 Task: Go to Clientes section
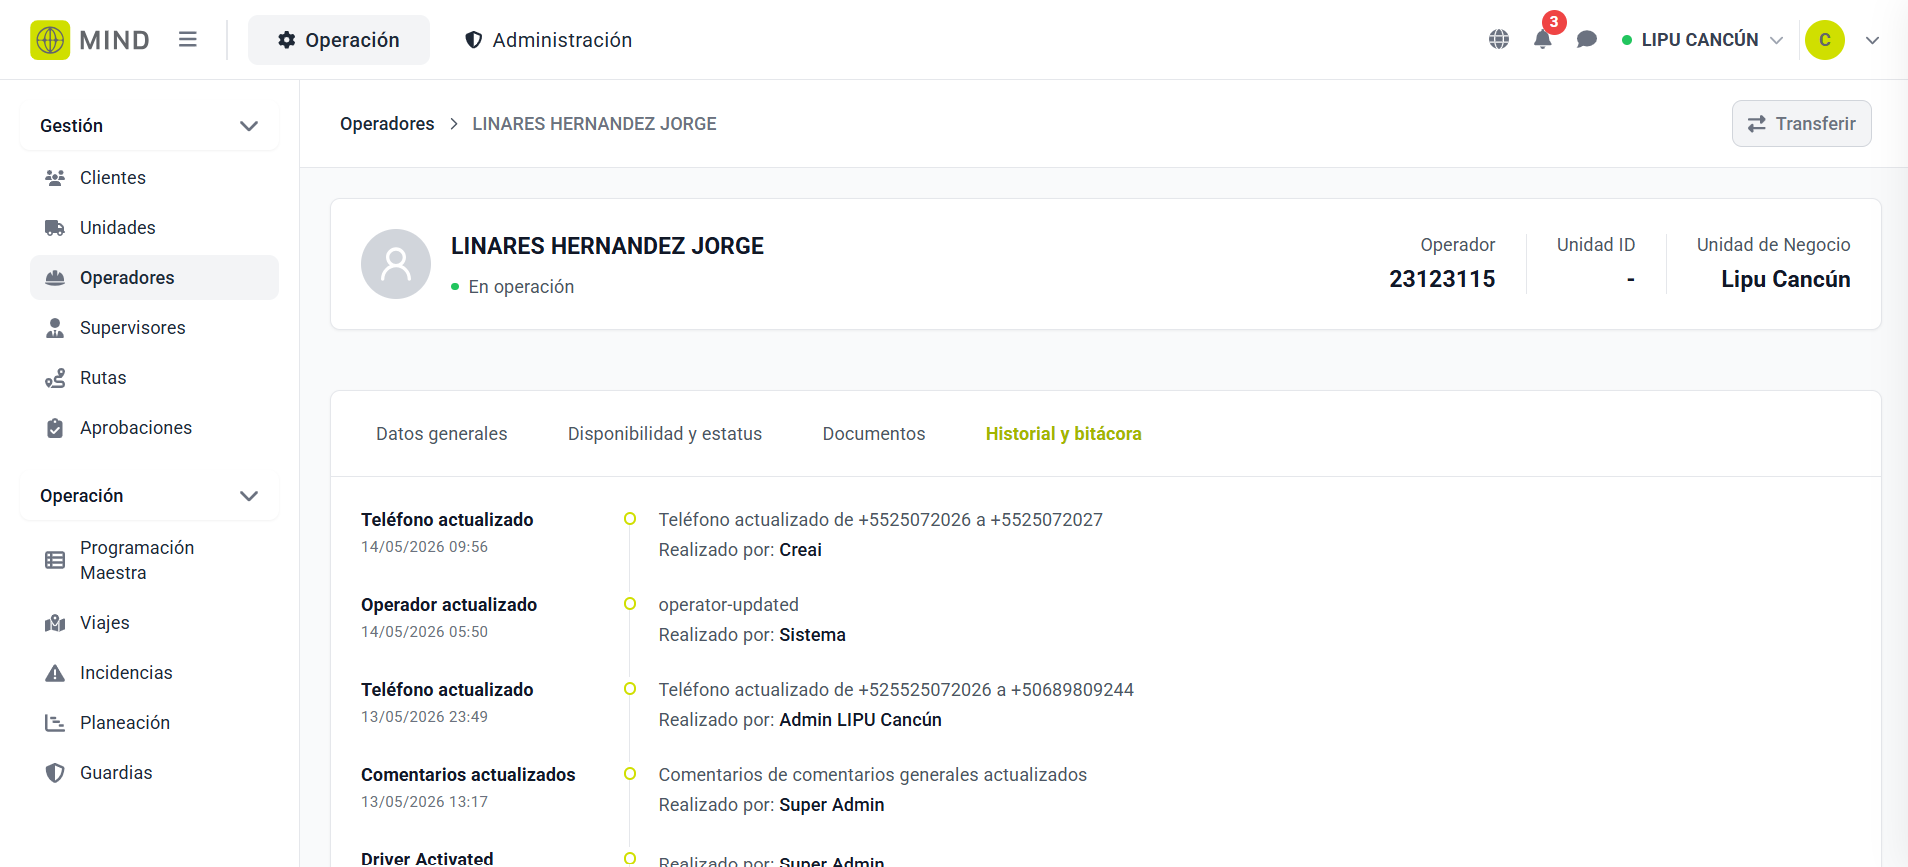[154, 178]
